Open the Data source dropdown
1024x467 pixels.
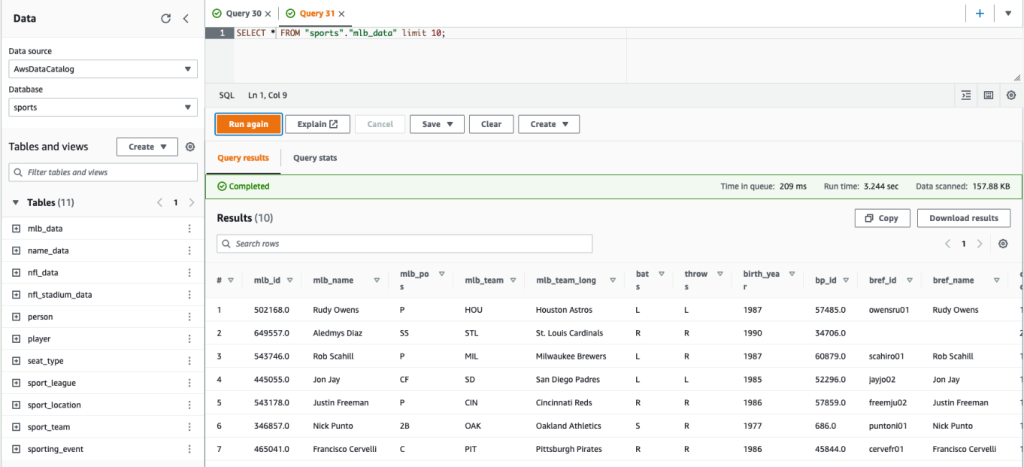(103, 69)
